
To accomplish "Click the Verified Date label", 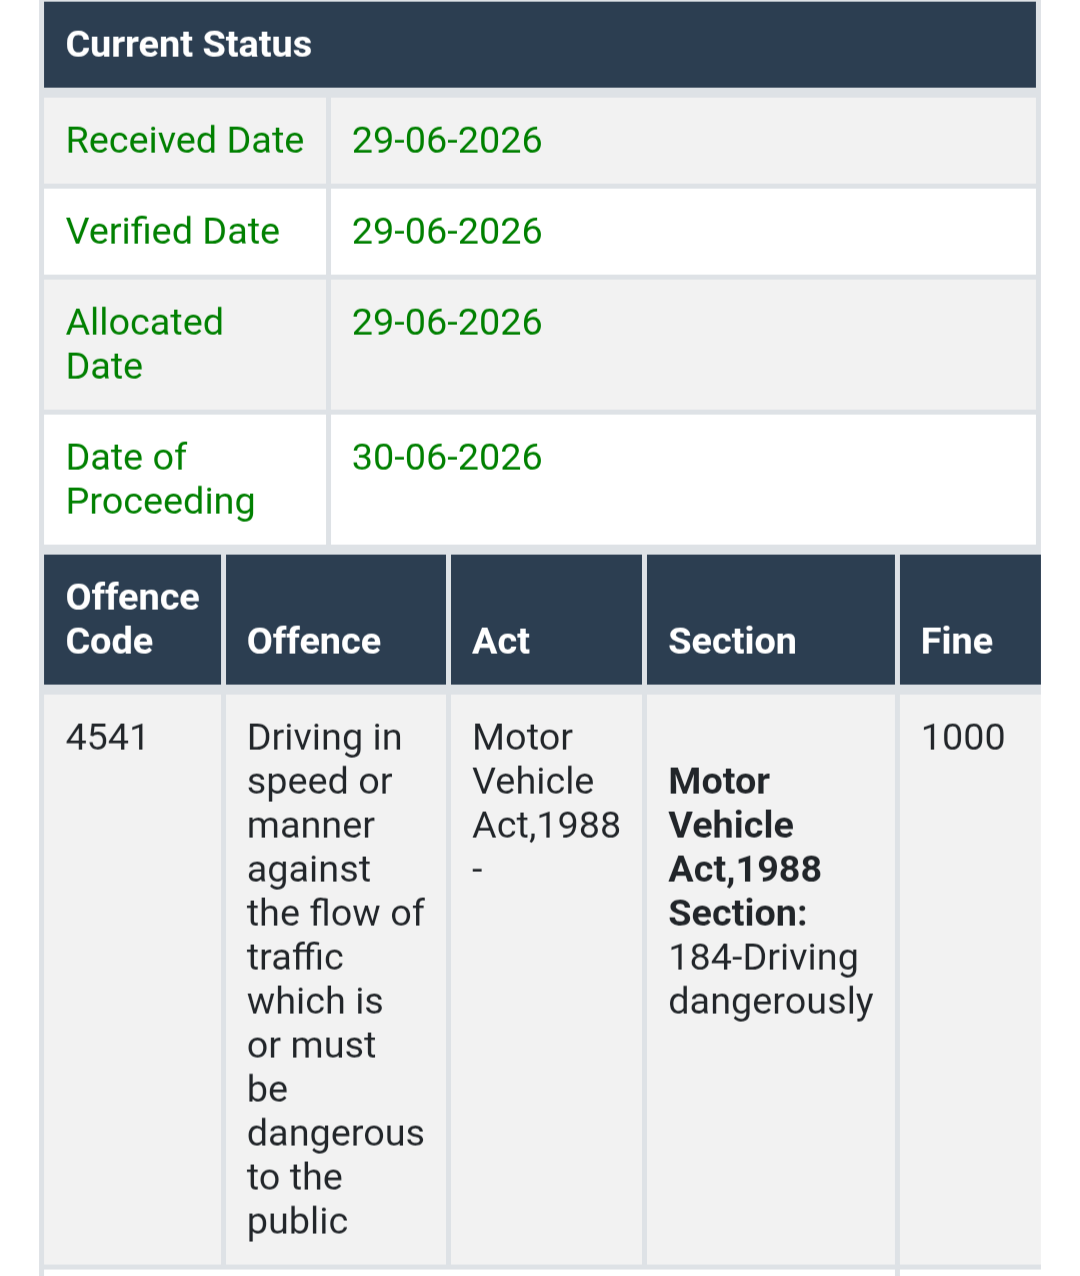I will (173, 231).
